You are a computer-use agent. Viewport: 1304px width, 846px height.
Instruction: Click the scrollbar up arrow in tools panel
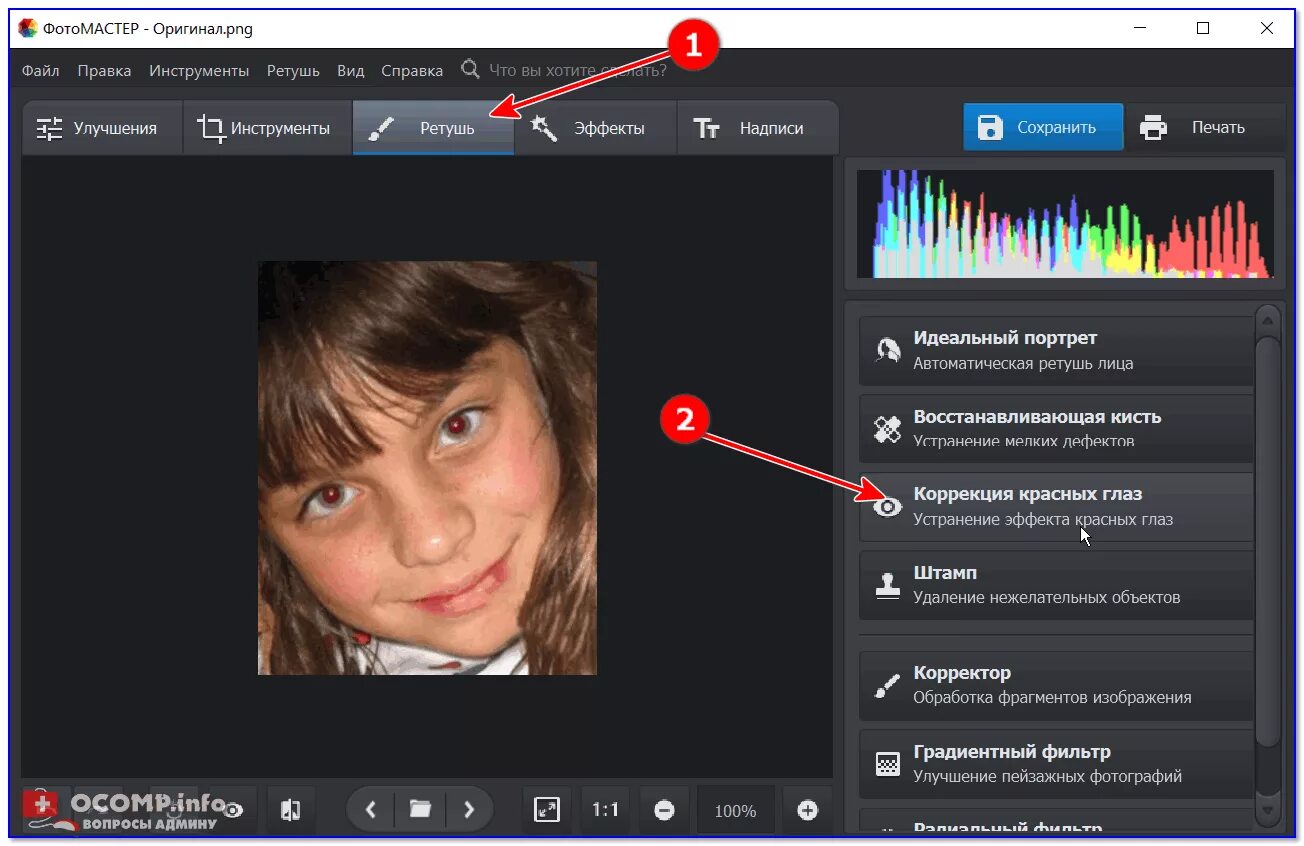(1268, 320)
